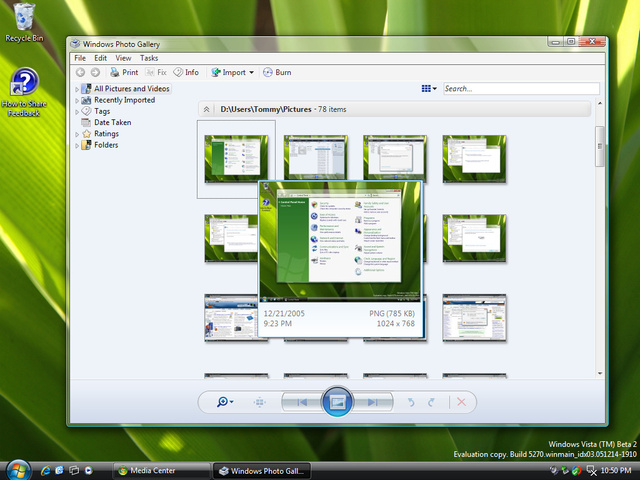Select All Pictures and Videos

pos(126,89)
